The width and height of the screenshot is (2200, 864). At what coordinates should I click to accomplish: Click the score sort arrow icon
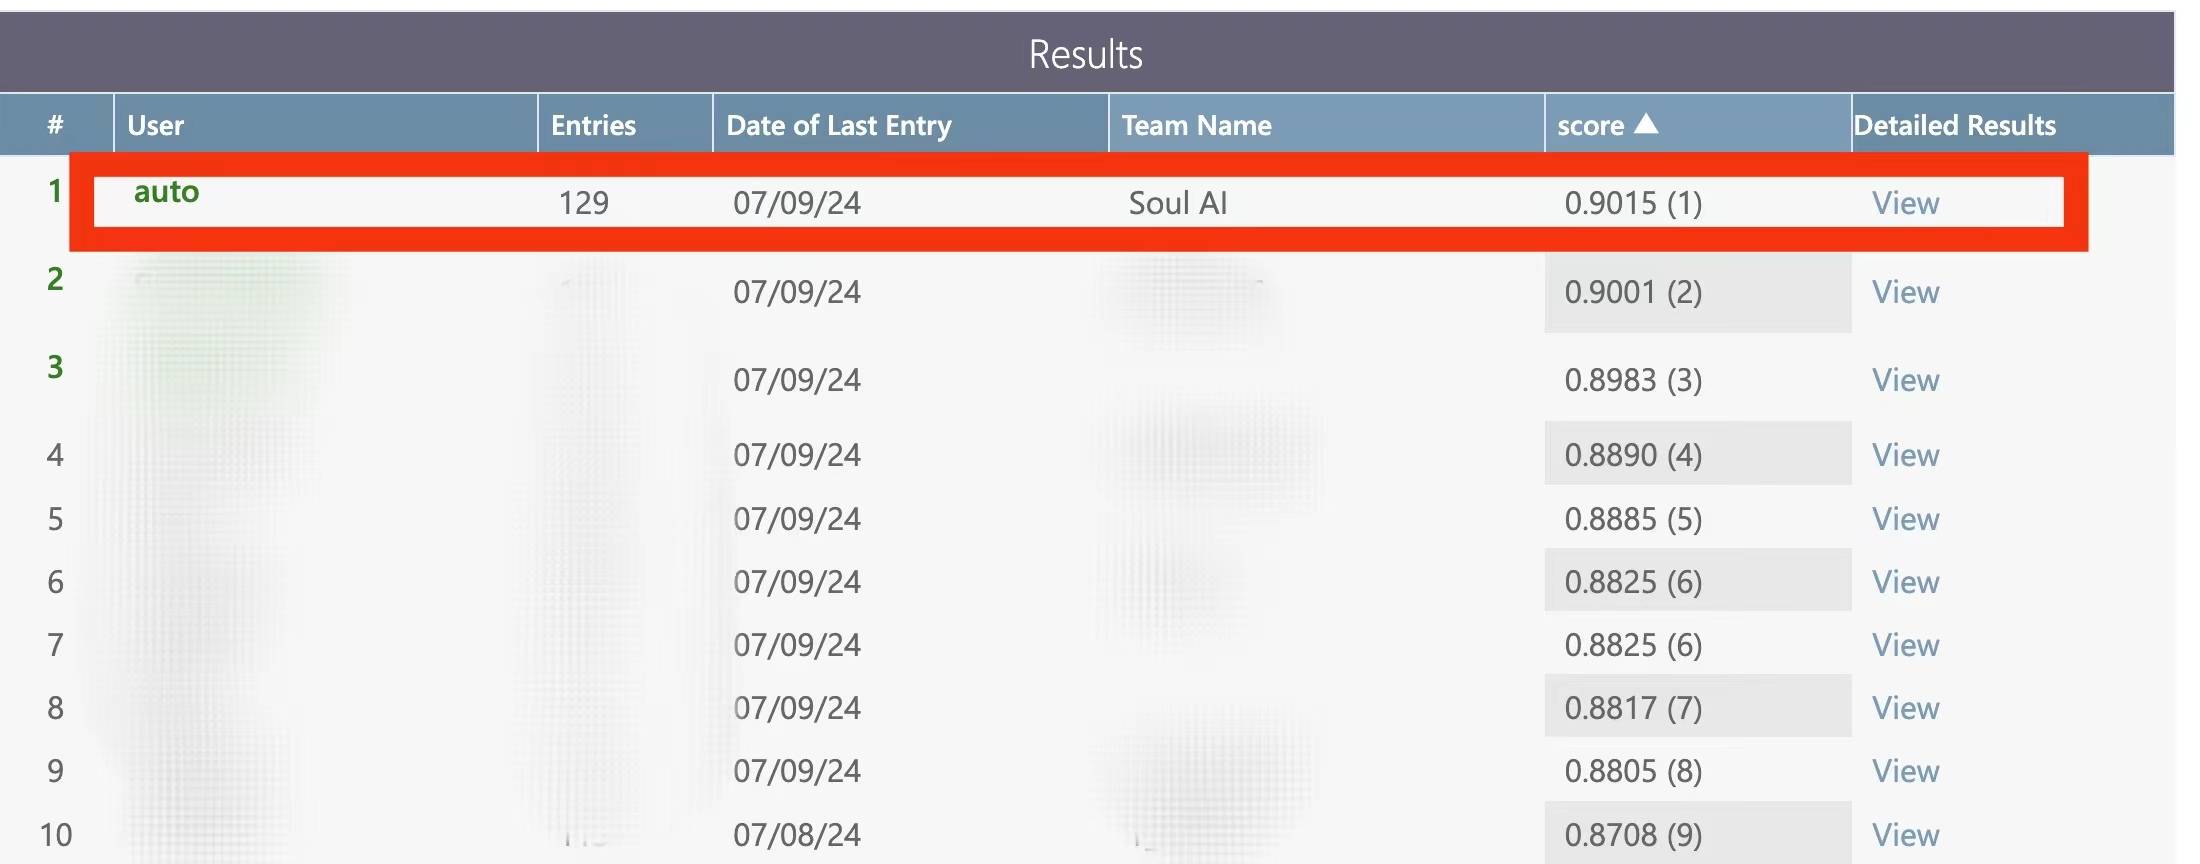[x=1646, y=124]
